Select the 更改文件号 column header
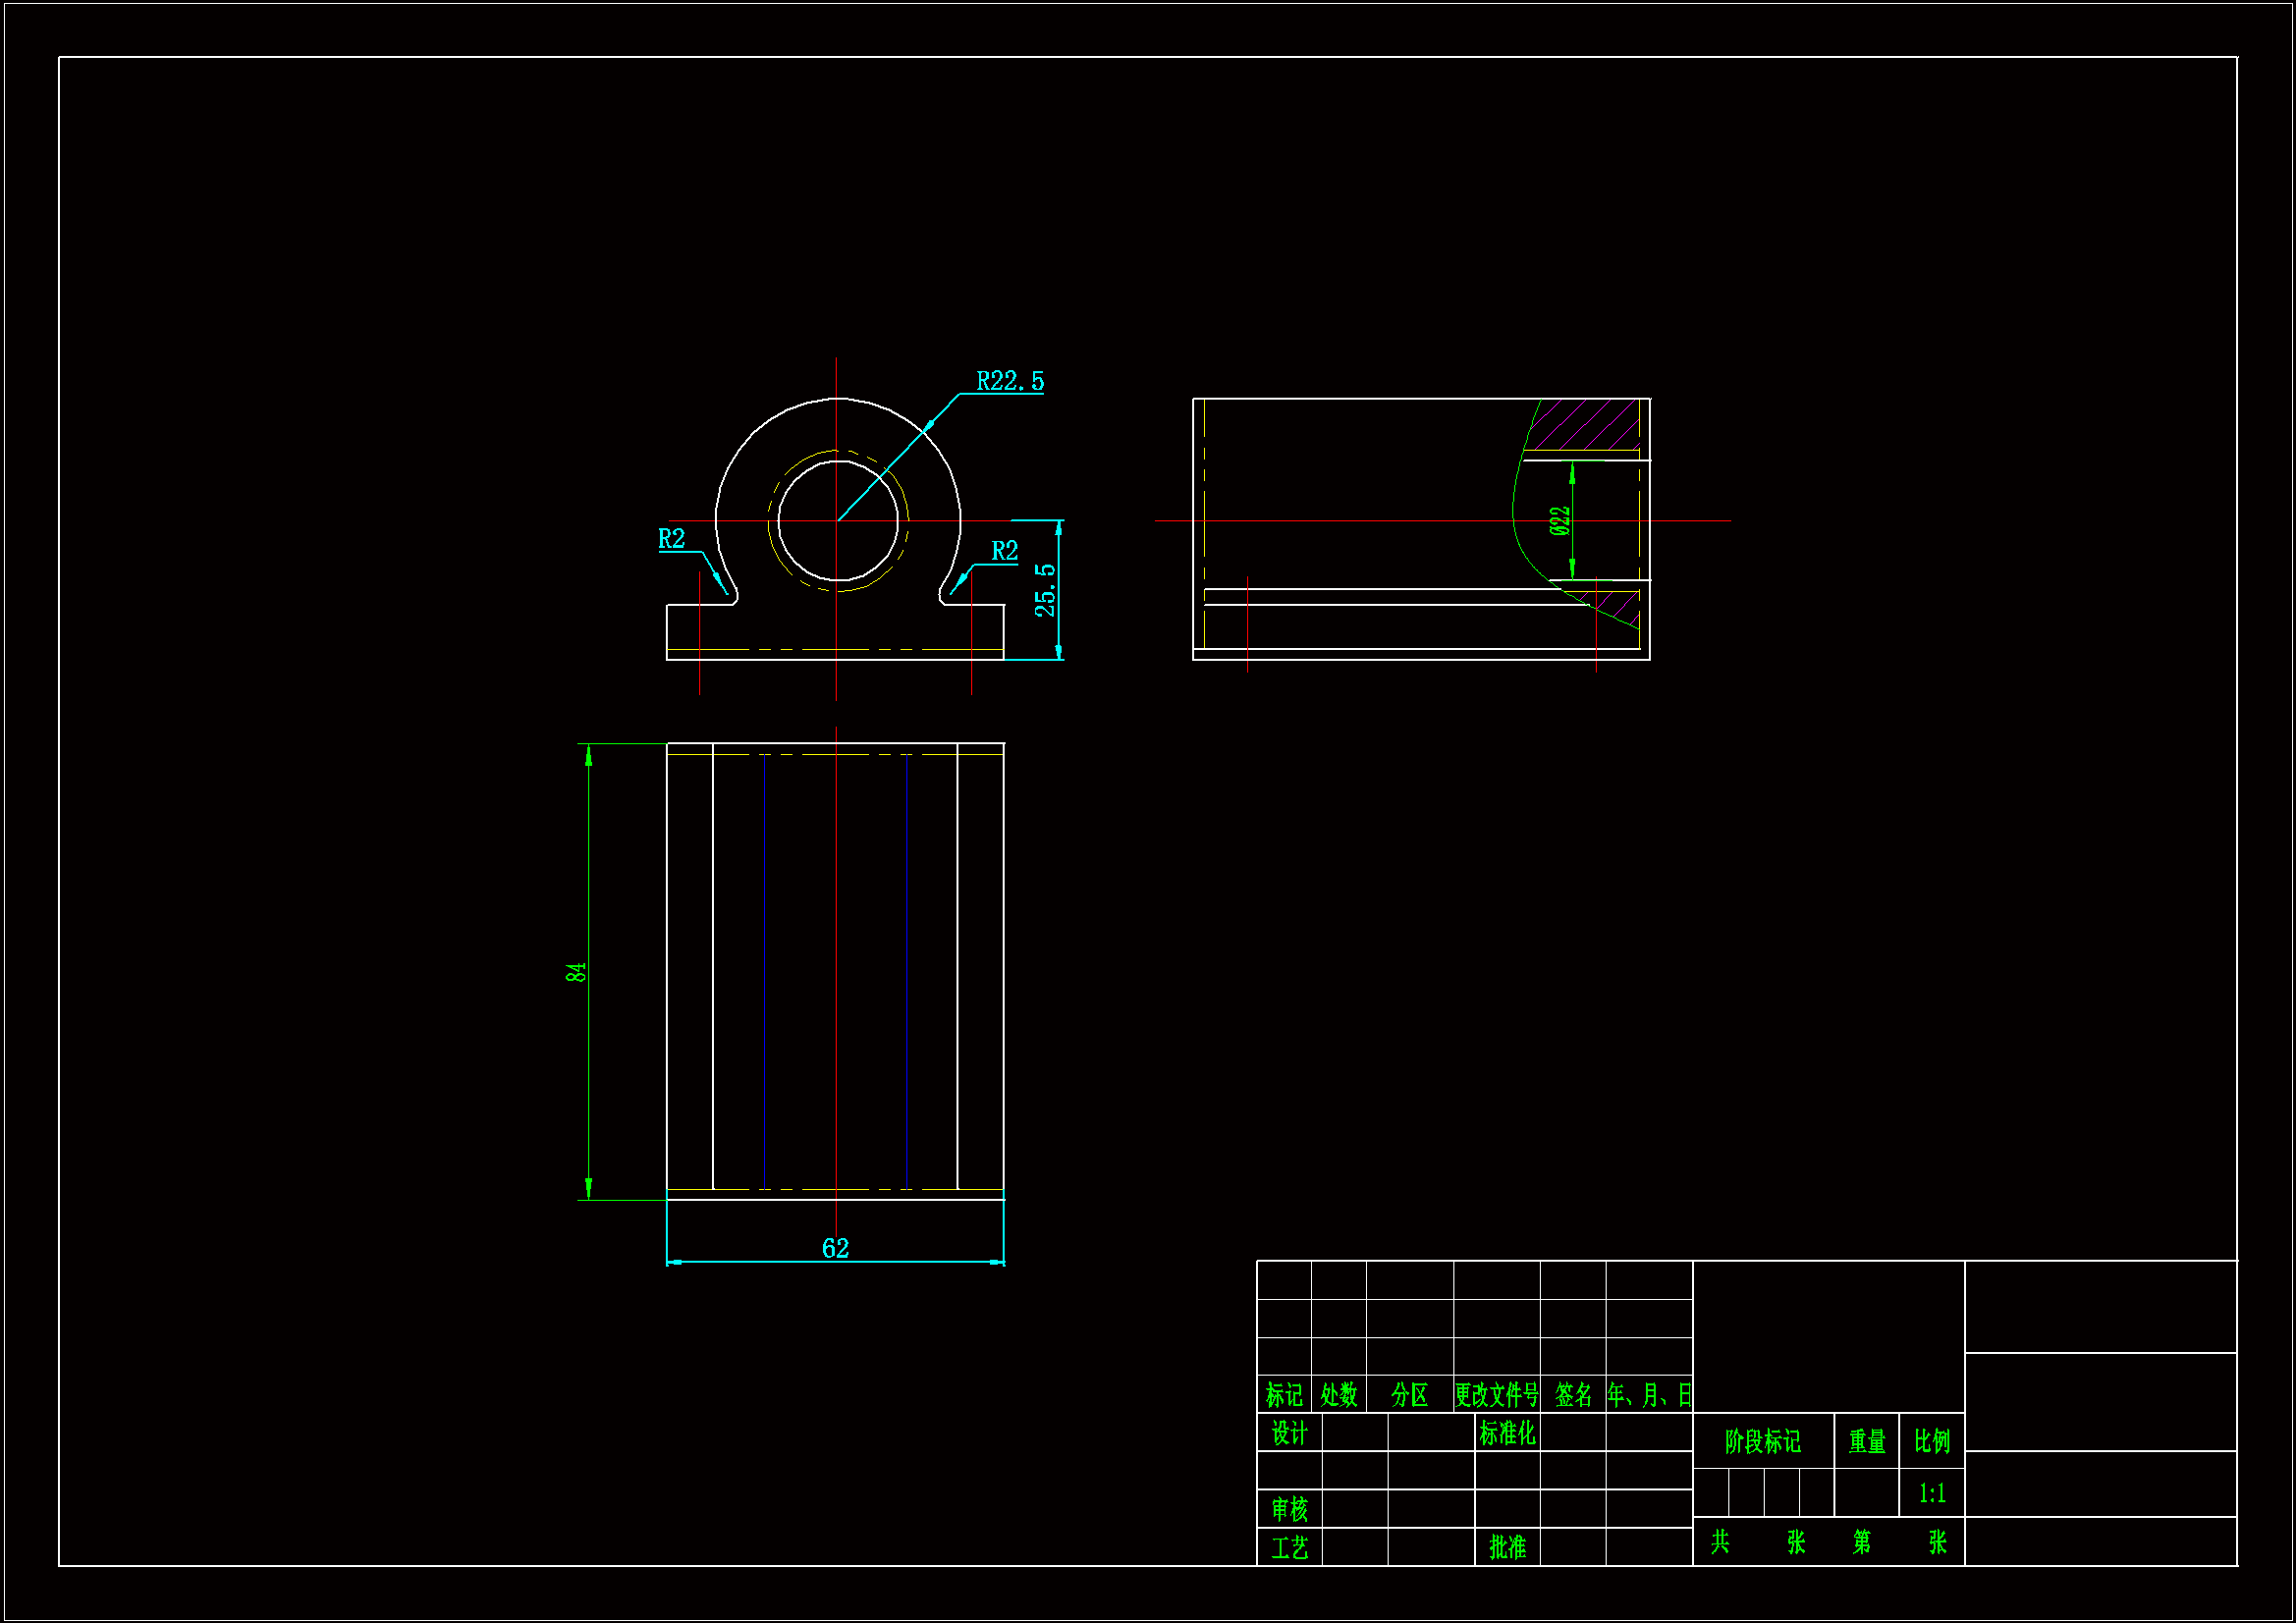The image size is (2296, 1623). 1496,1395
